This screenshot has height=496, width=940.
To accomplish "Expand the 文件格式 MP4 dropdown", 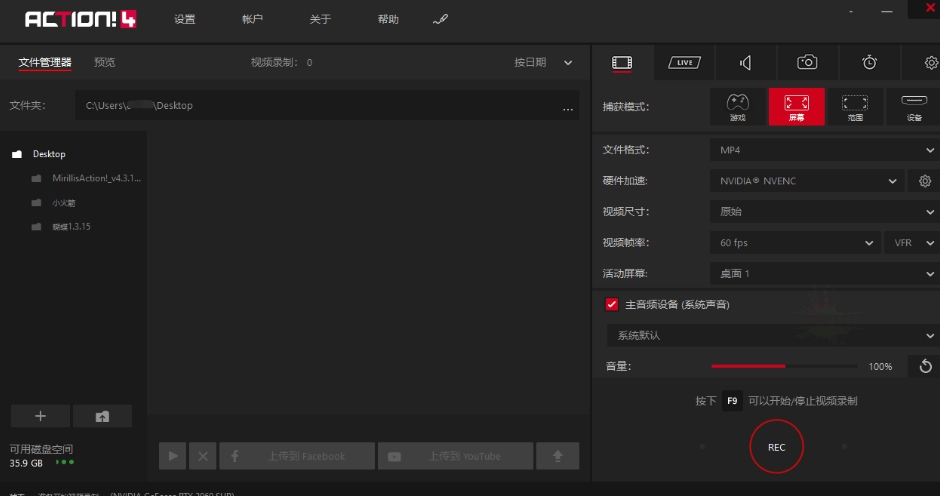I will click(824, 150).
